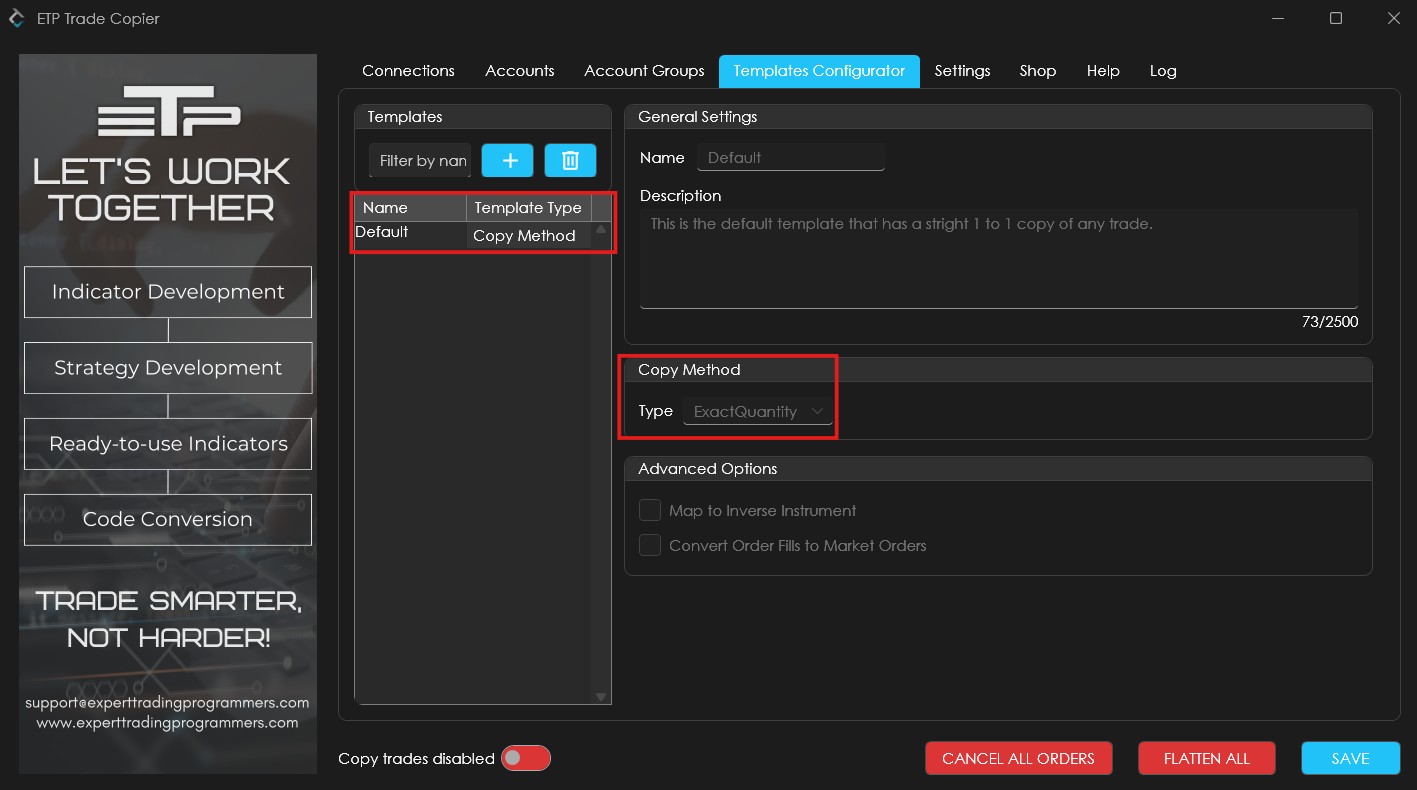Switch to the Shop tab
This screenshot has width=1417, height=790.
(1038, 71)
